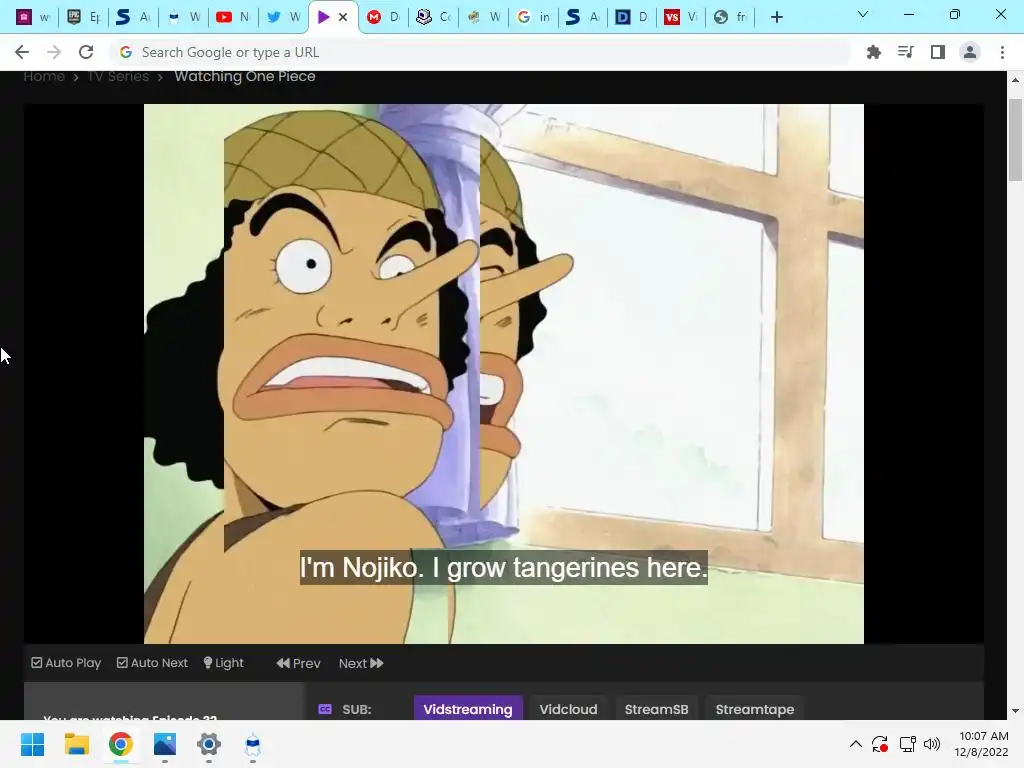Click the Search Google or type URL box

coord(480,52)
